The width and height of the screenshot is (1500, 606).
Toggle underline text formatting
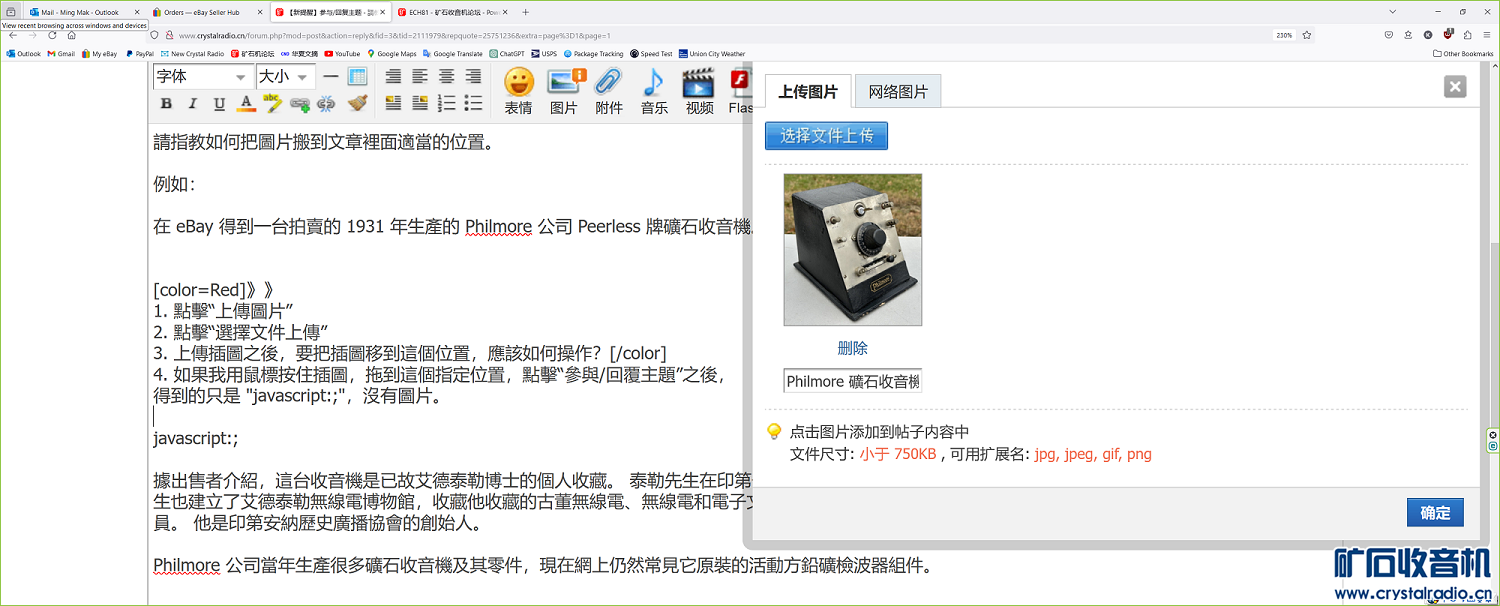click(x=219, y=104)
